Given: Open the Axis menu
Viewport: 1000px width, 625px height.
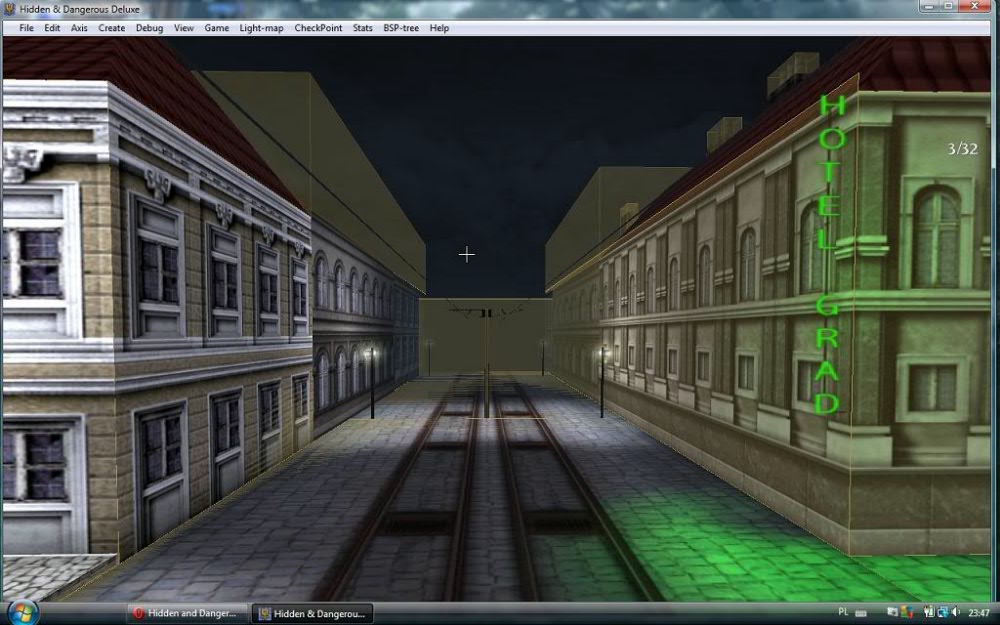Looking at the screenshot, I should click(x=79, y=28).
